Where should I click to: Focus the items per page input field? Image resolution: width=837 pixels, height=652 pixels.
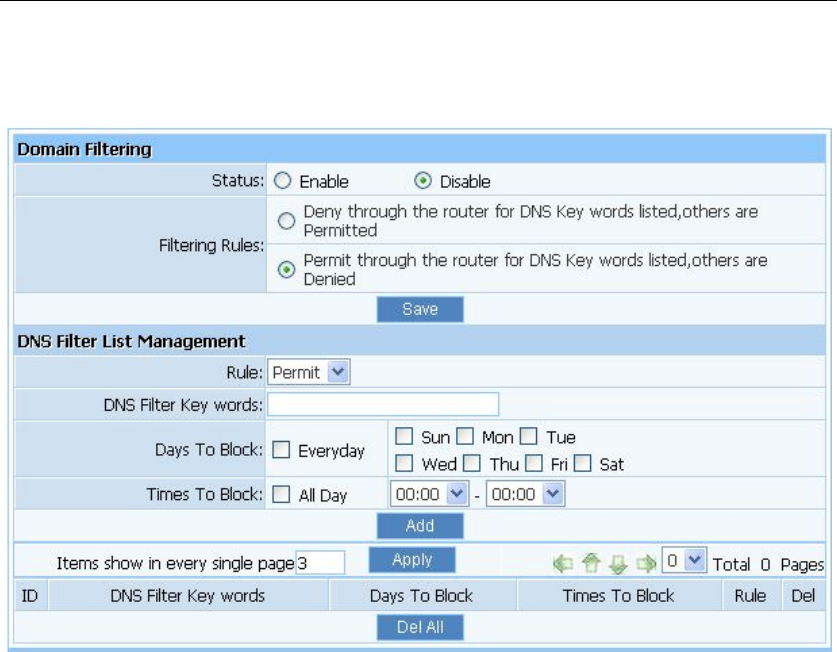tap(320, 563)
